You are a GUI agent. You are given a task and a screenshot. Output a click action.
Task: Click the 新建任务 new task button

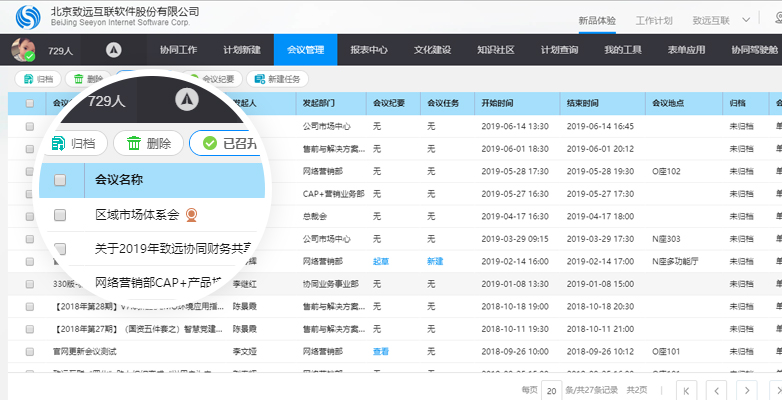(277, 78)
